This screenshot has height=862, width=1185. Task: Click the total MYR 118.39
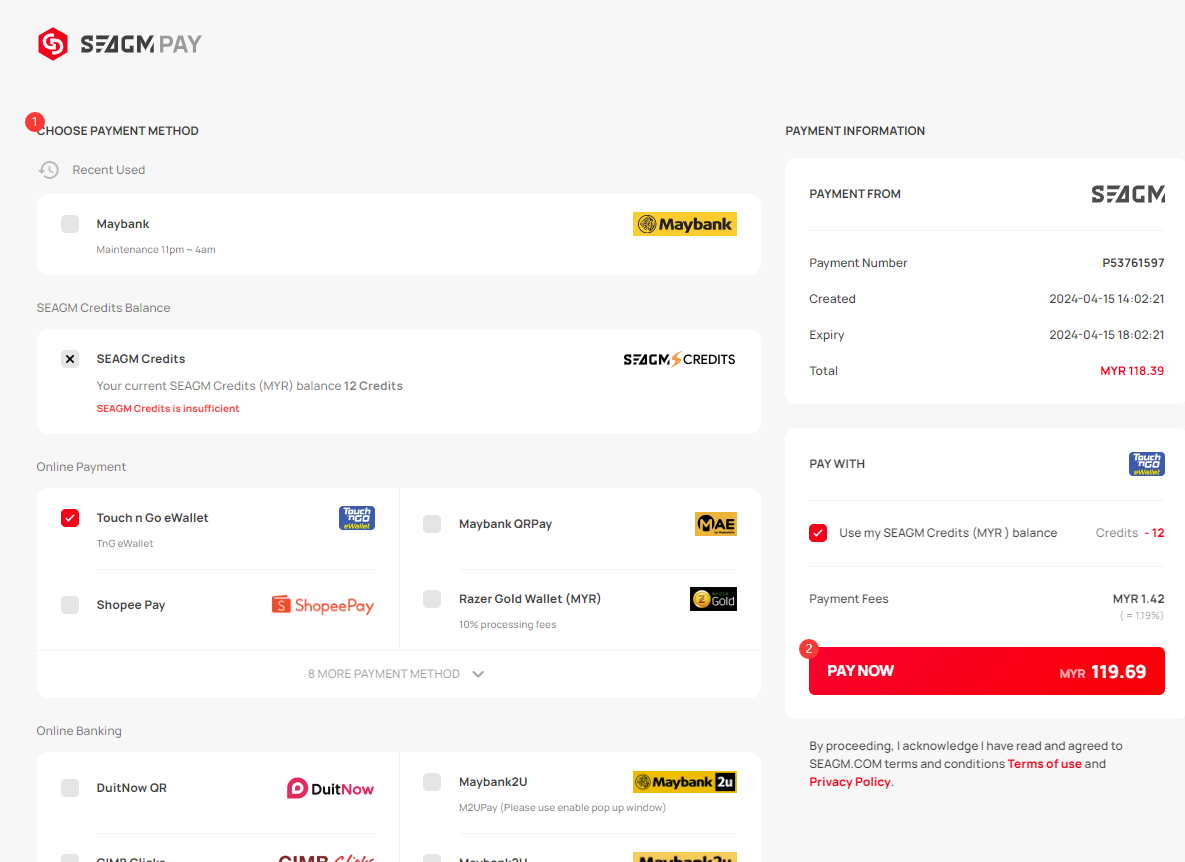point(1132,371)
